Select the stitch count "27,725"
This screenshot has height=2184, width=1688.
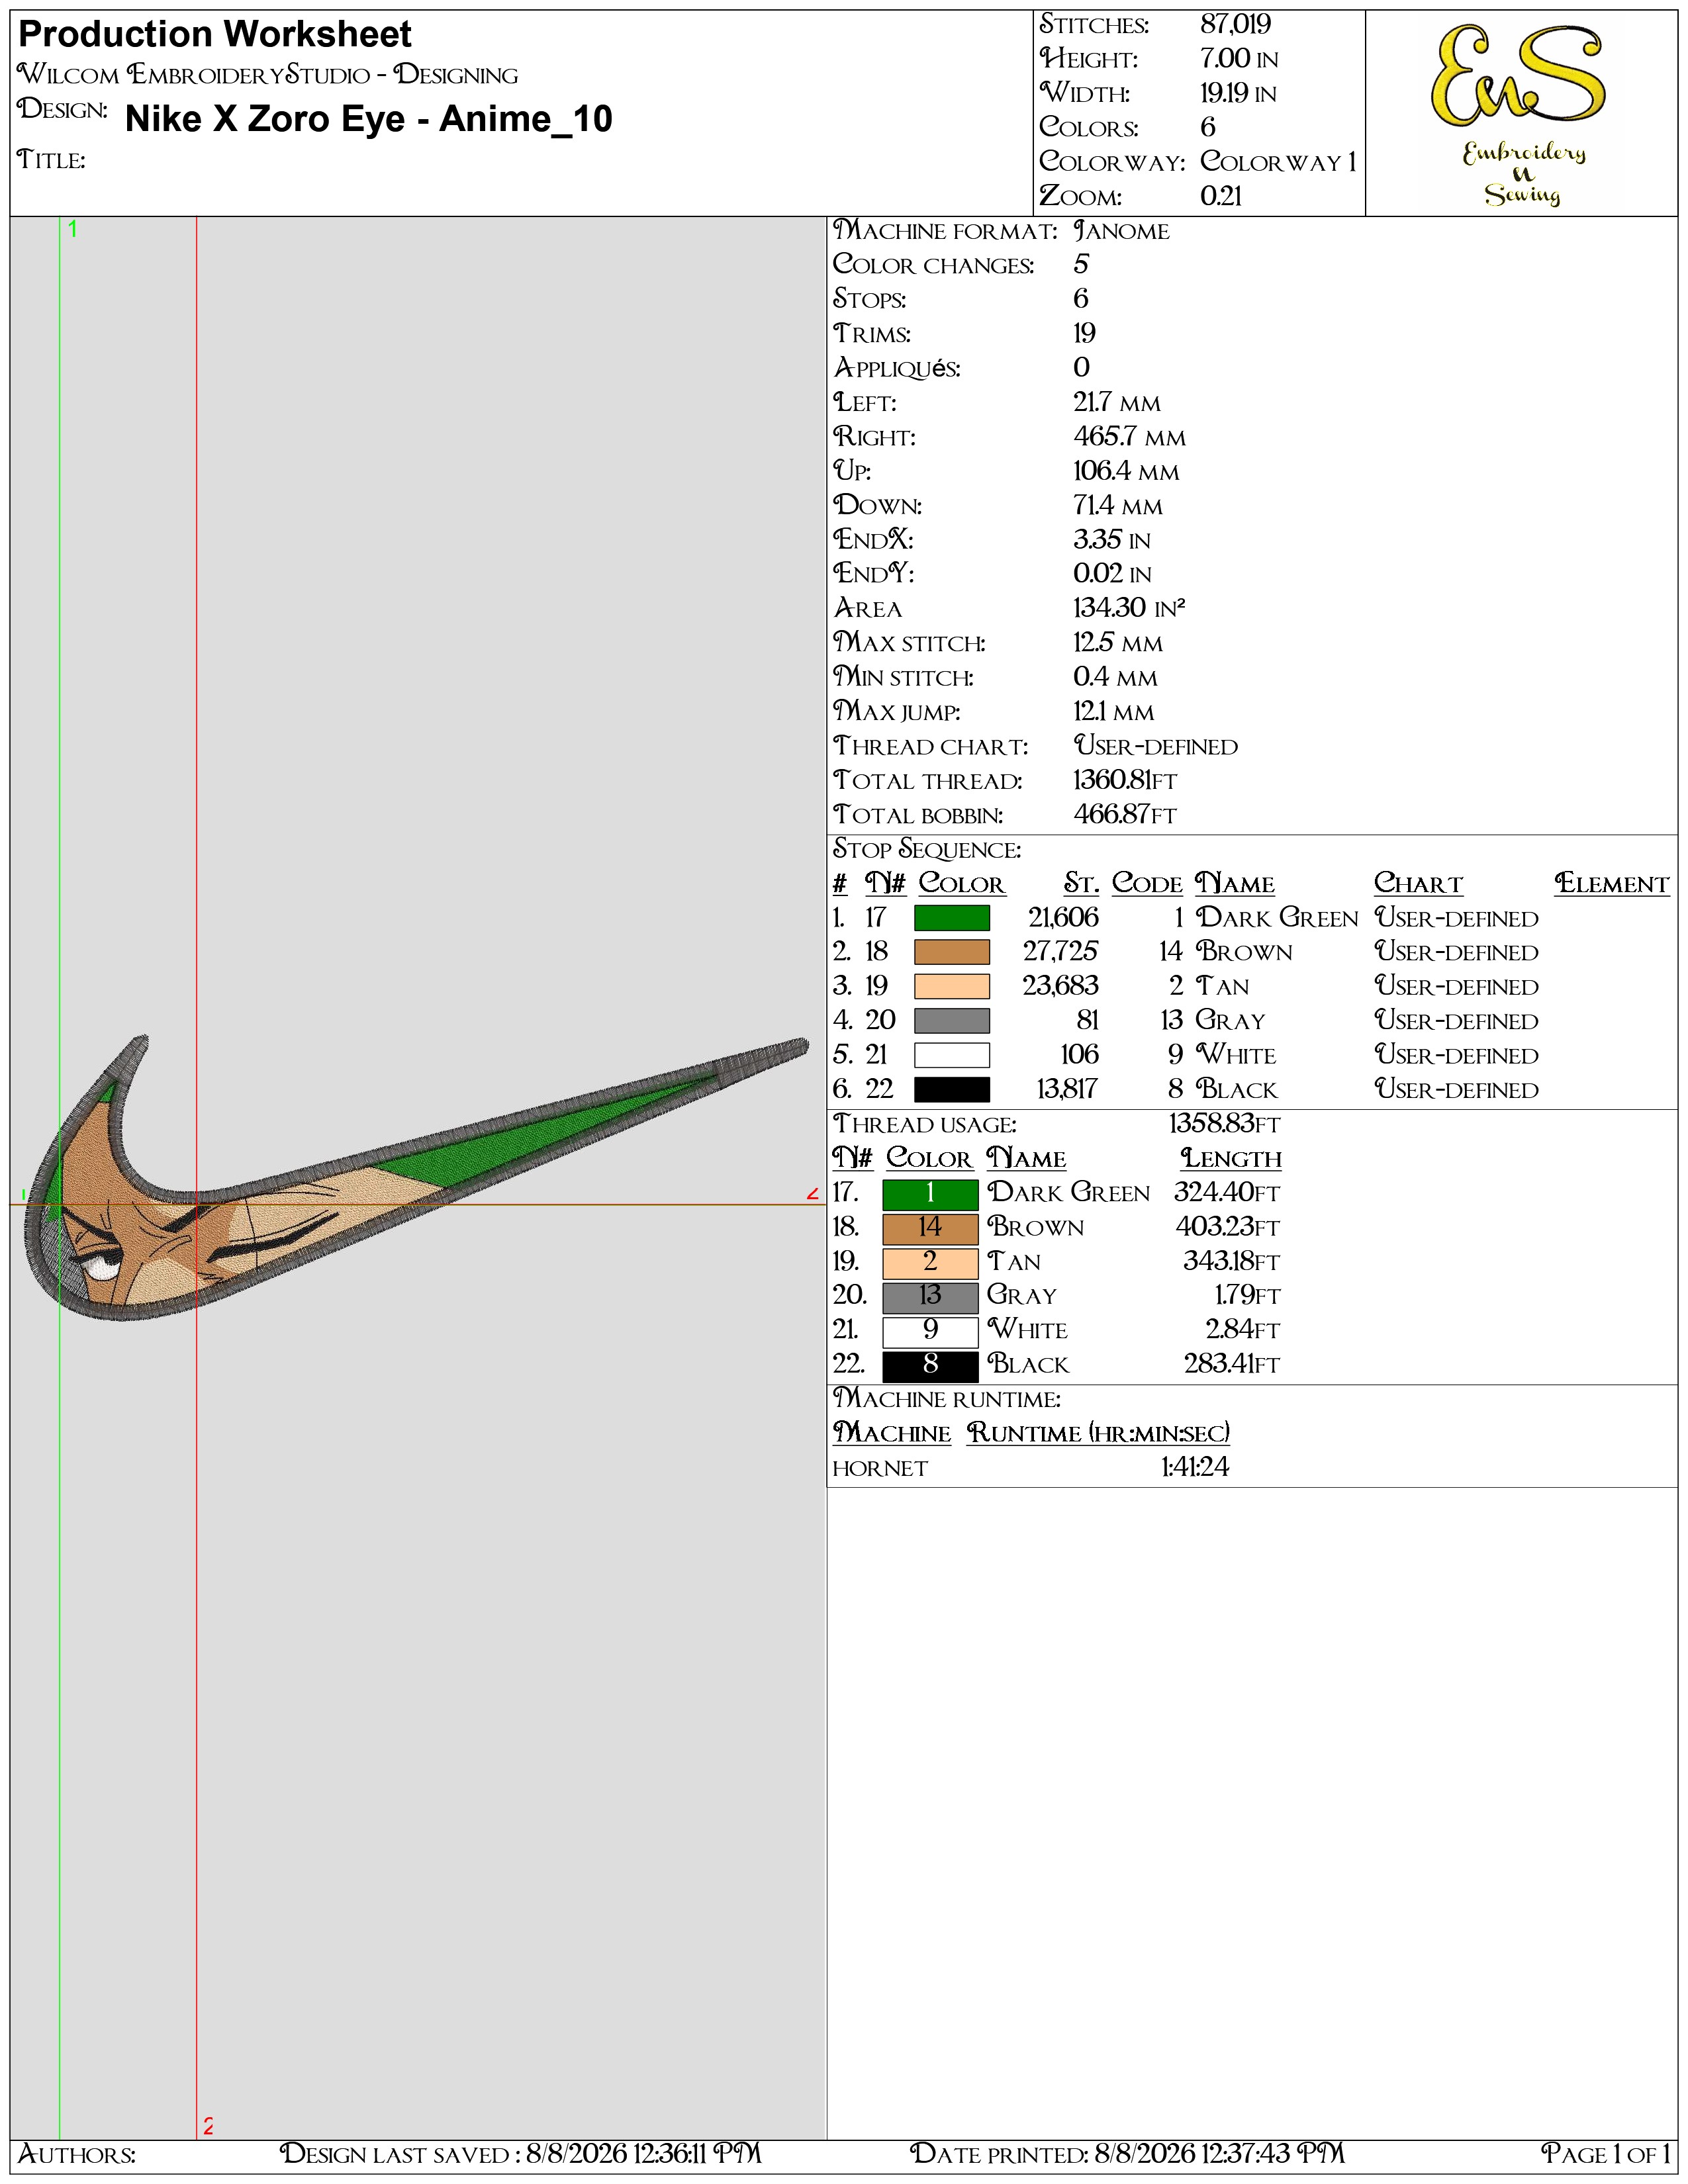(x=1061, y=952)
